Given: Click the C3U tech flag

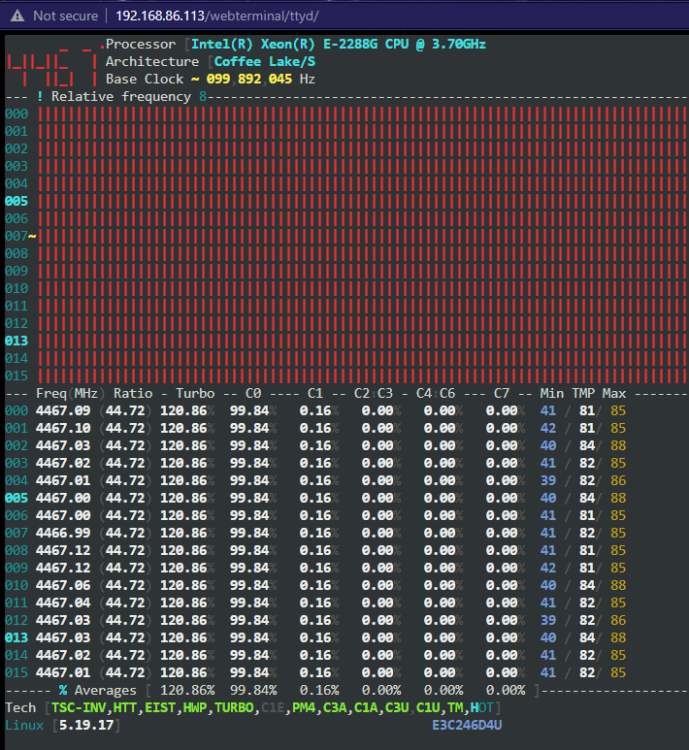Looking at the screenshot, I should point(397,708).
